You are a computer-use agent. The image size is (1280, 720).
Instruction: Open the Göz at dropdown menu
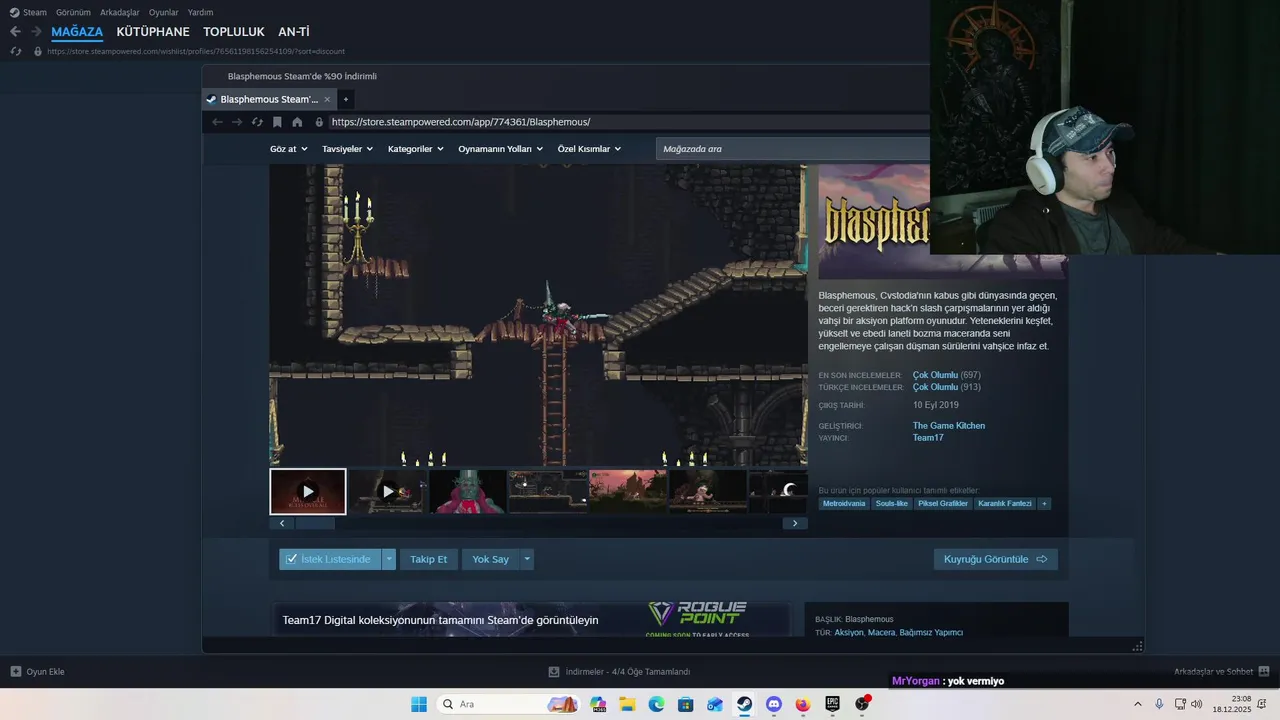pyautogui.click(x=289, y=149)
